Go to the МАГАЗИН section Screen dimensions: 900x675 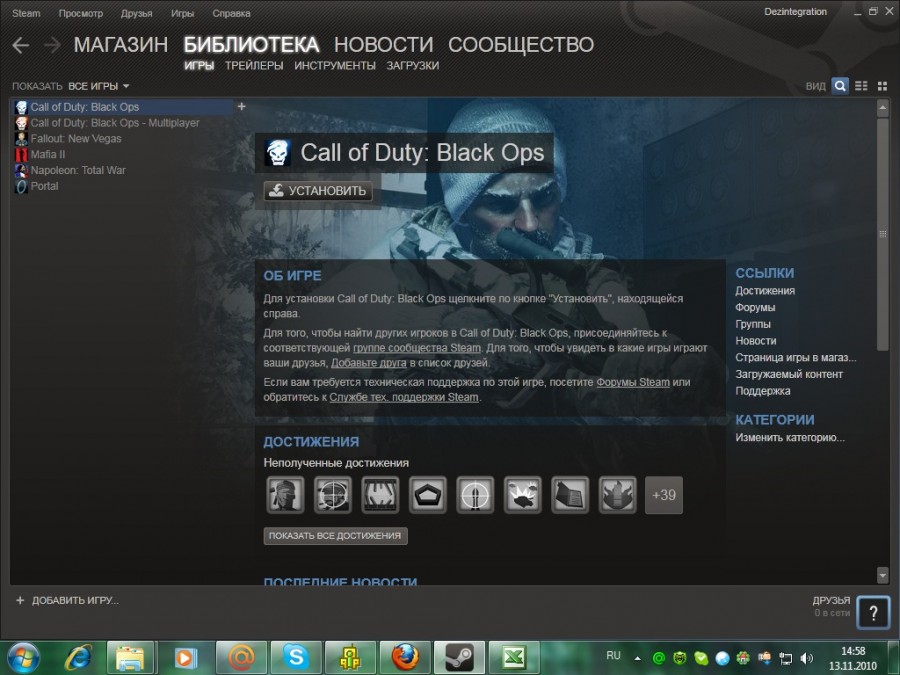(121, 45)
